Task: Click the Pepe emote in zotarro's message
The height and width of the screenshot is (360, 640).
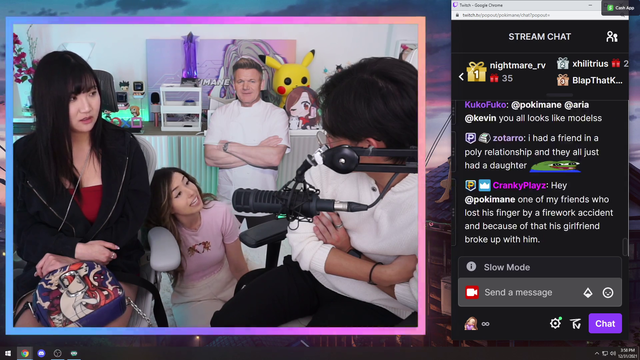Action: (x=555, y=166)
